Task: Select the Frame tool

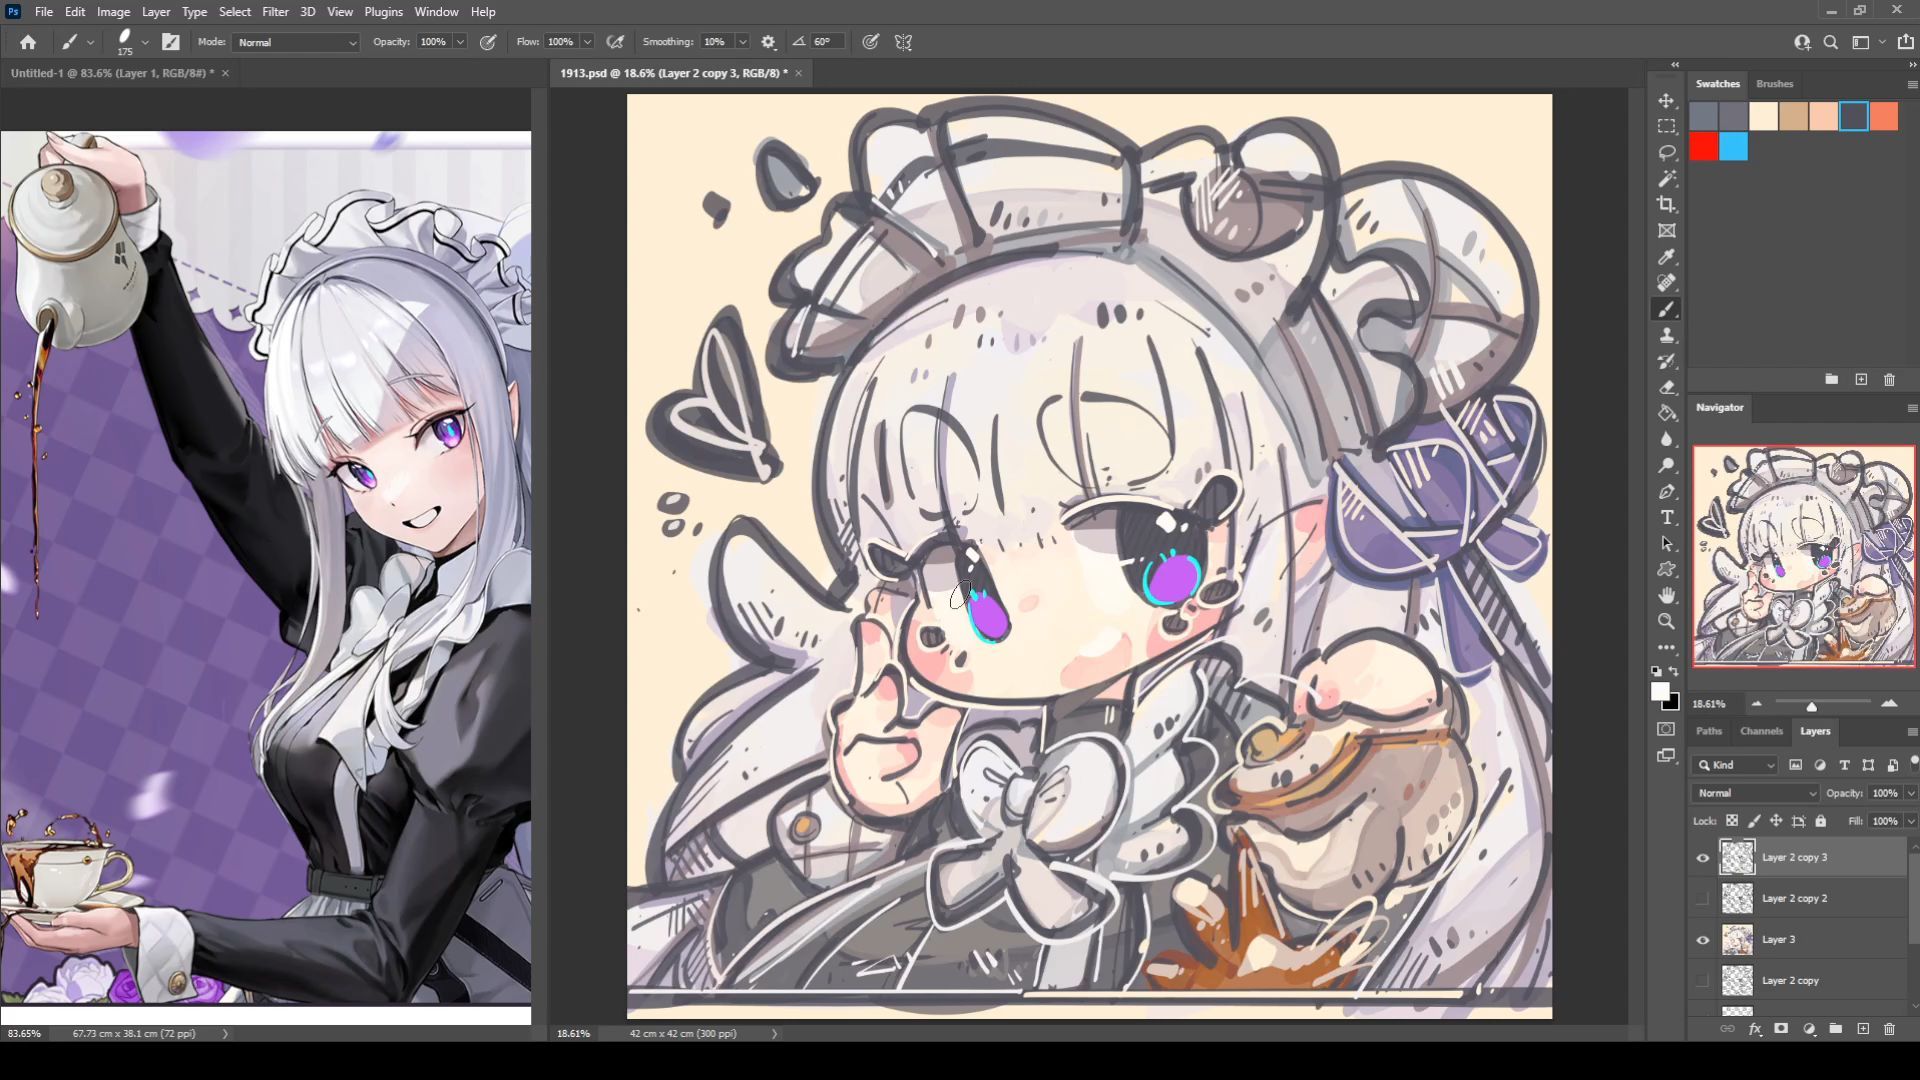Action: click(x=1666, y=231)
